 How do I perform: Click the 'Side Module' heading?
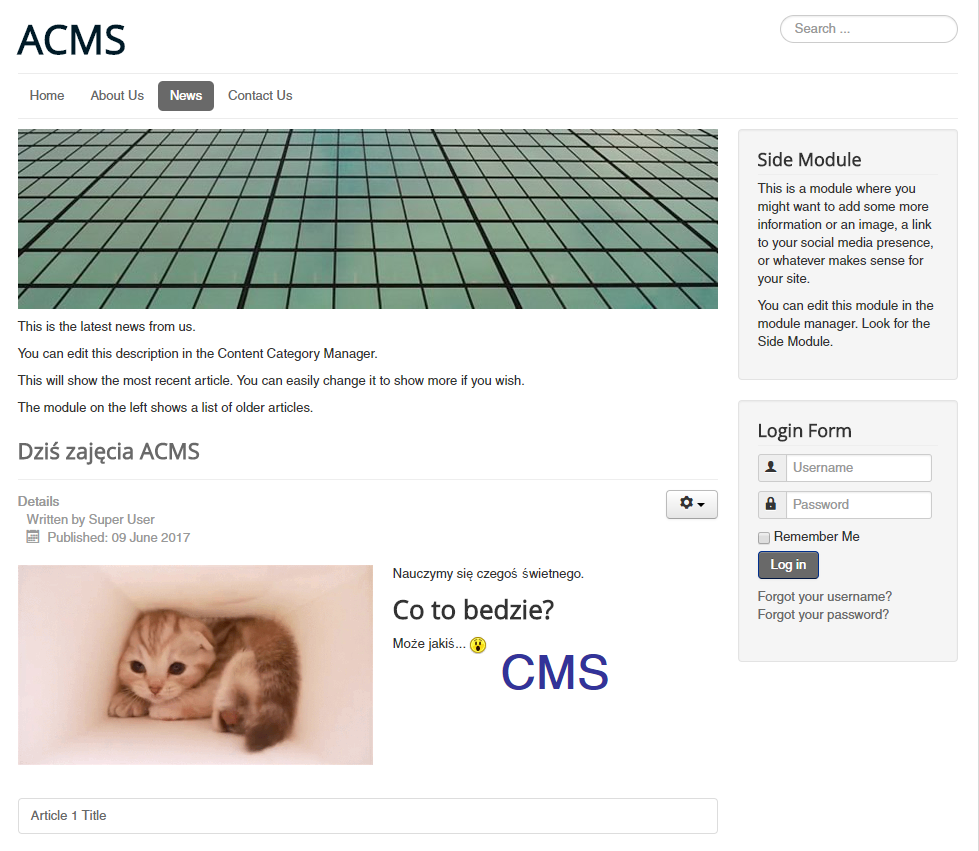pos(809,159)
